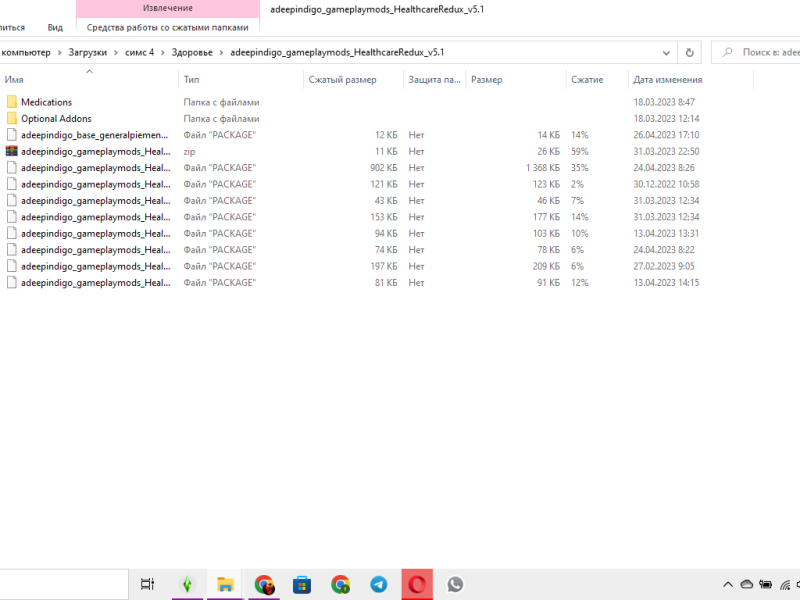Expand the address bar history dropdown
Image resolution: width=800 pixels, height=600 pixels.
pyautogui.click(x=666, y=53)
